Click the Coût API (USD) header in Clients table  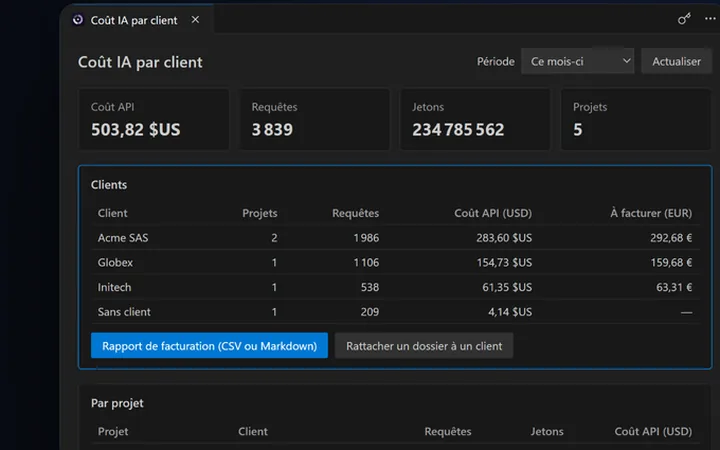(x=493, y=213)
